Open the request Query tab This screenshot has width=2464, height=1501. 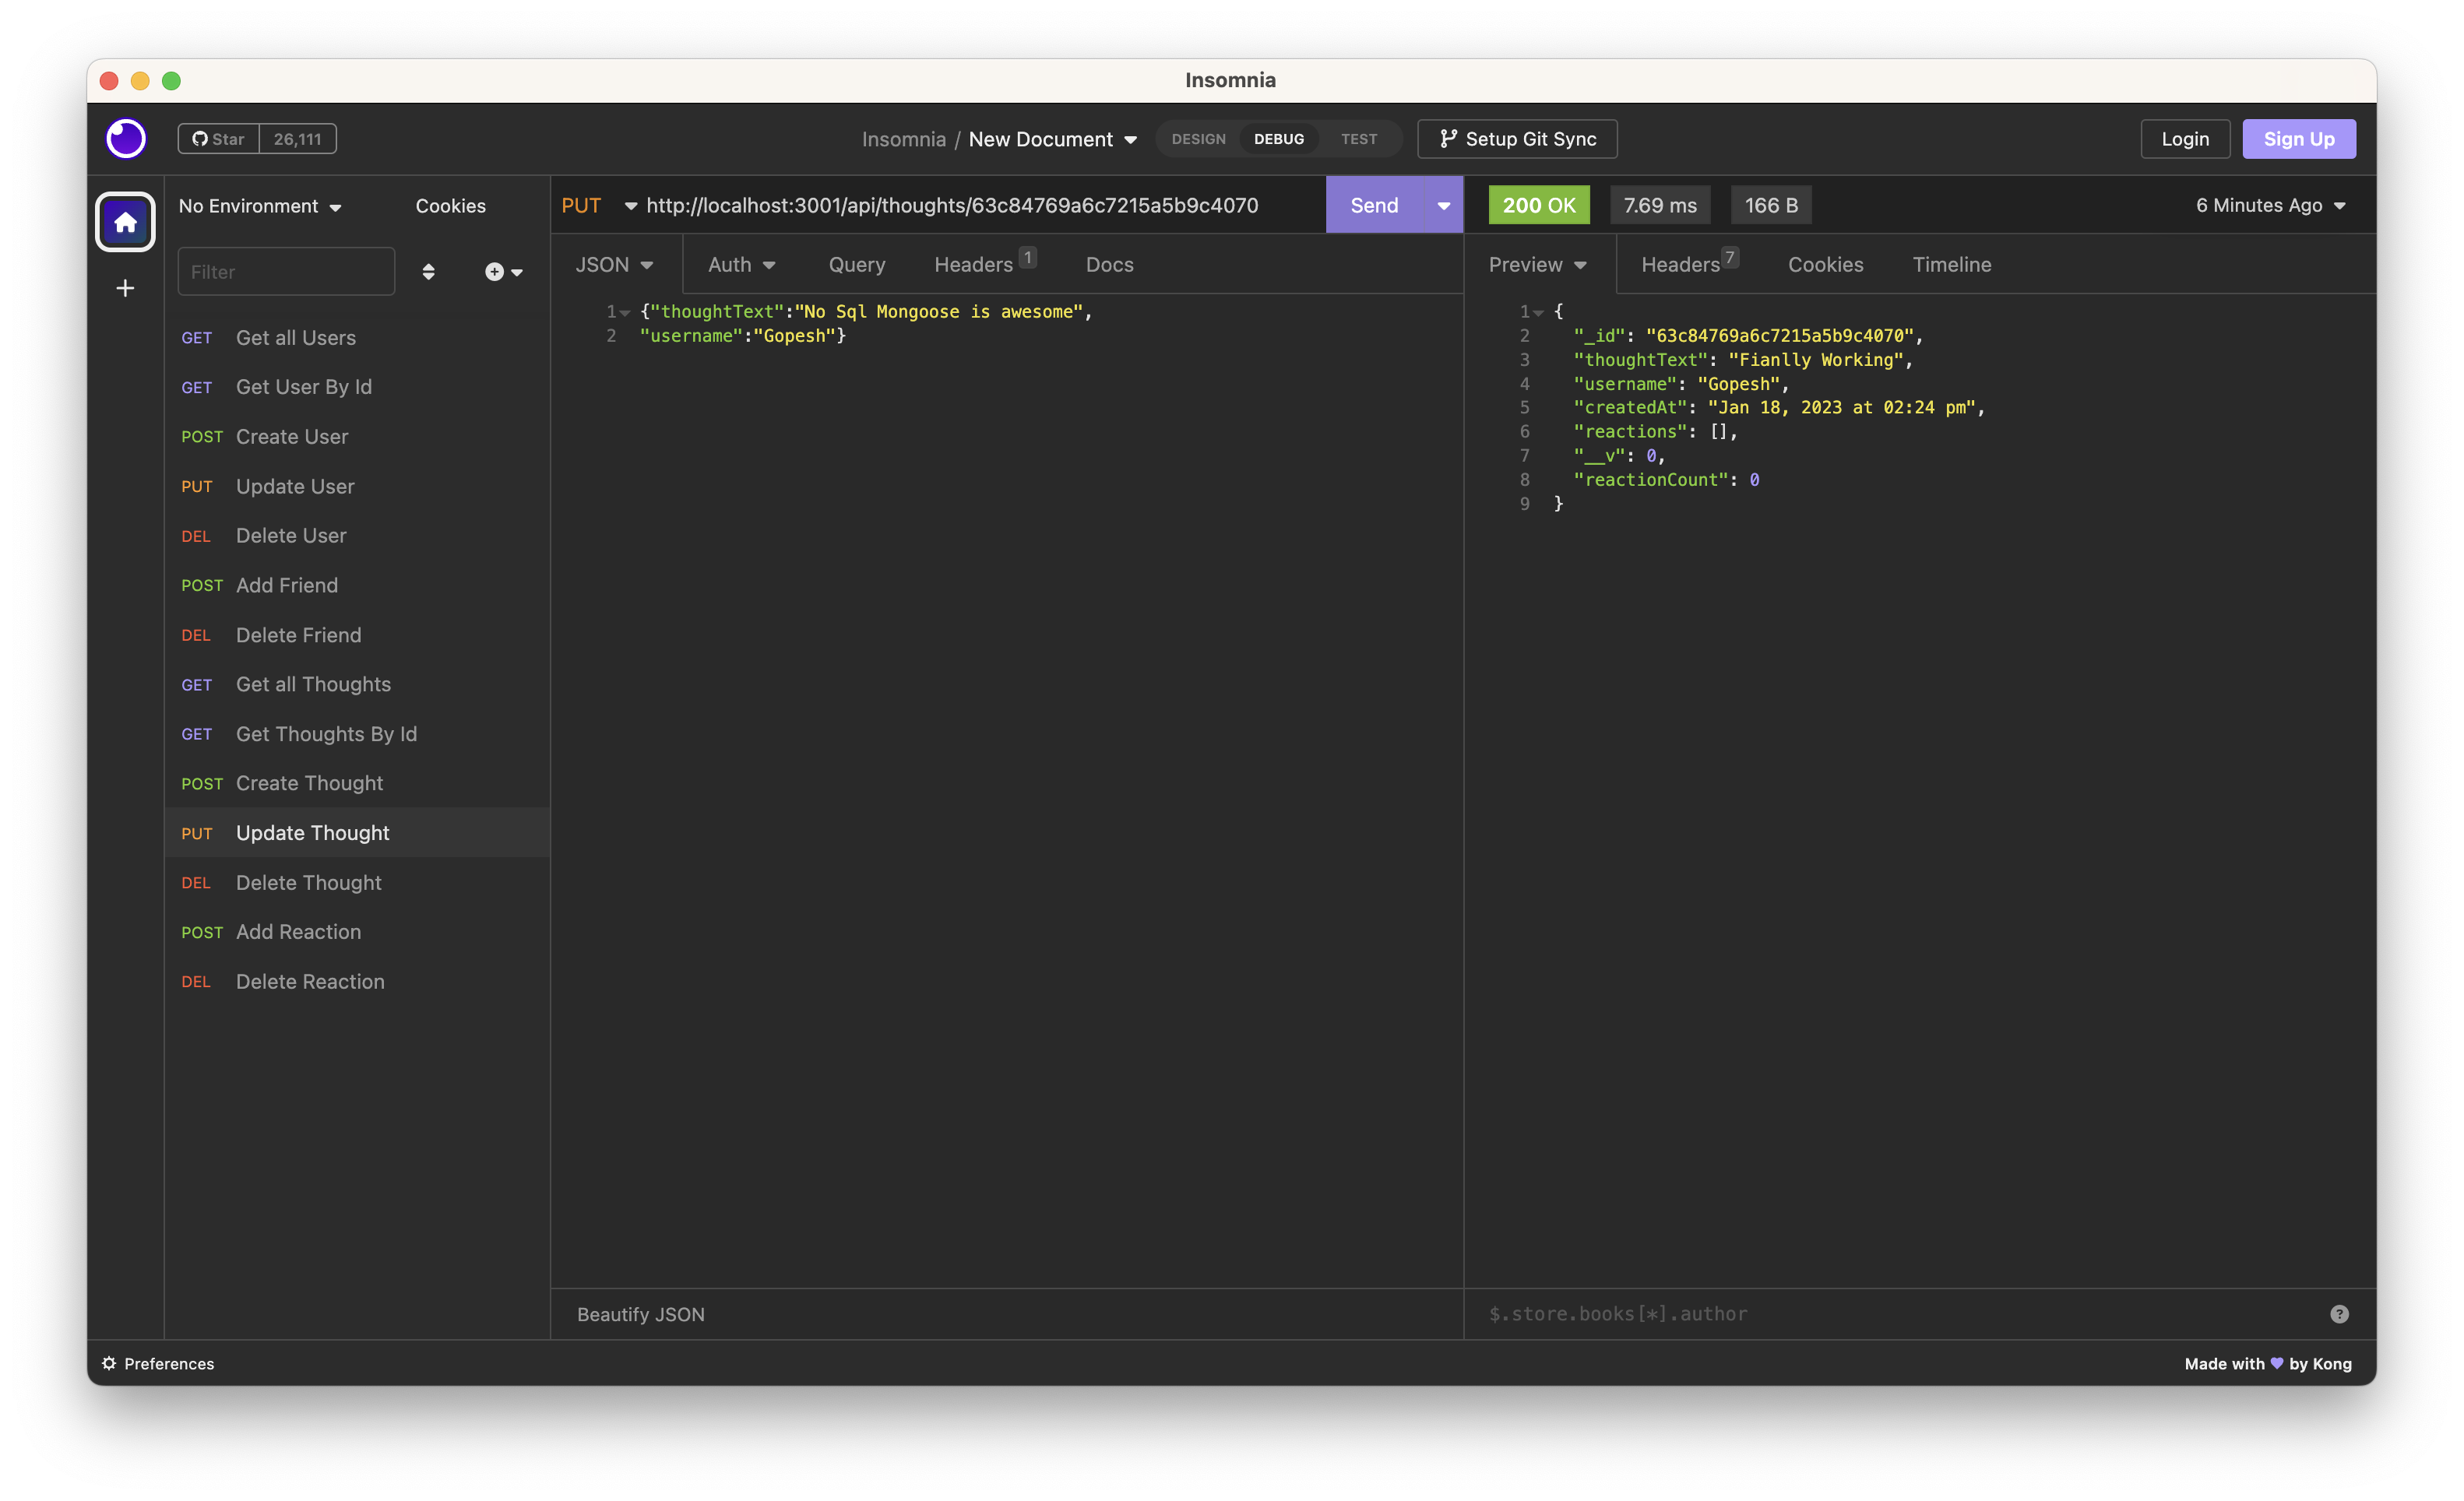856,265
